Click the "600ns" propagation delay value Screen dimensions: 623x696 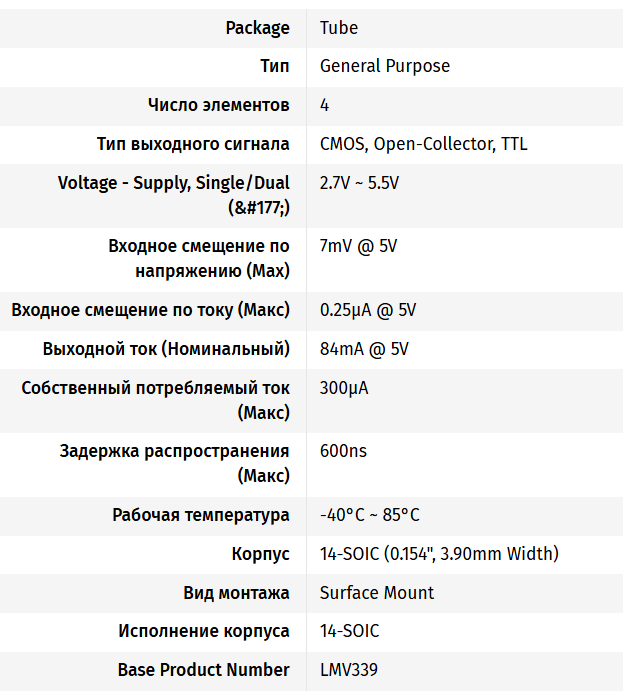(343, 451)
